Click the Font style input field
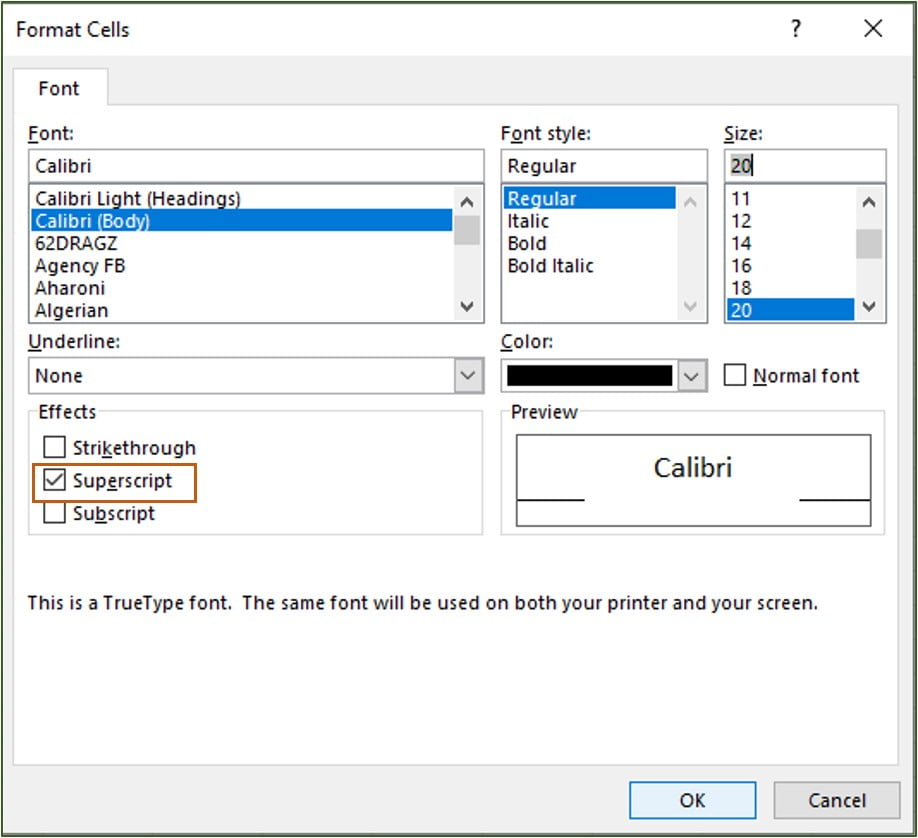This screenshot has width=918, height=838. (x=604, y=166)
